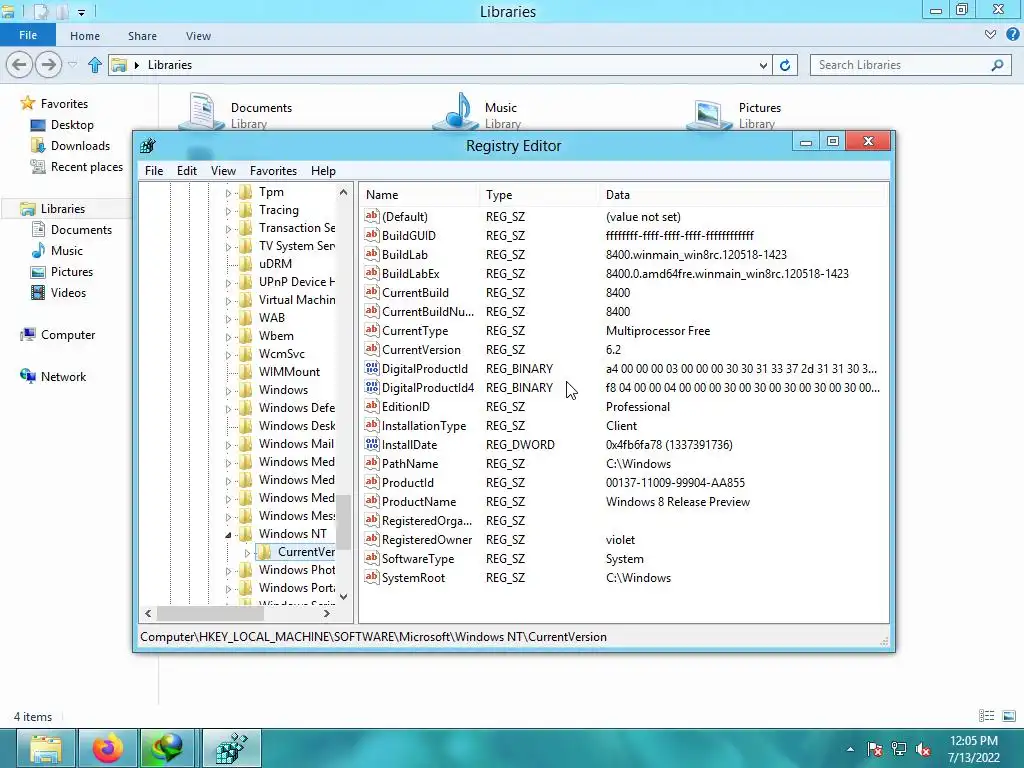Click the Tpm folder icon in the tree
1024x768 pixels.
pos(246,192)
